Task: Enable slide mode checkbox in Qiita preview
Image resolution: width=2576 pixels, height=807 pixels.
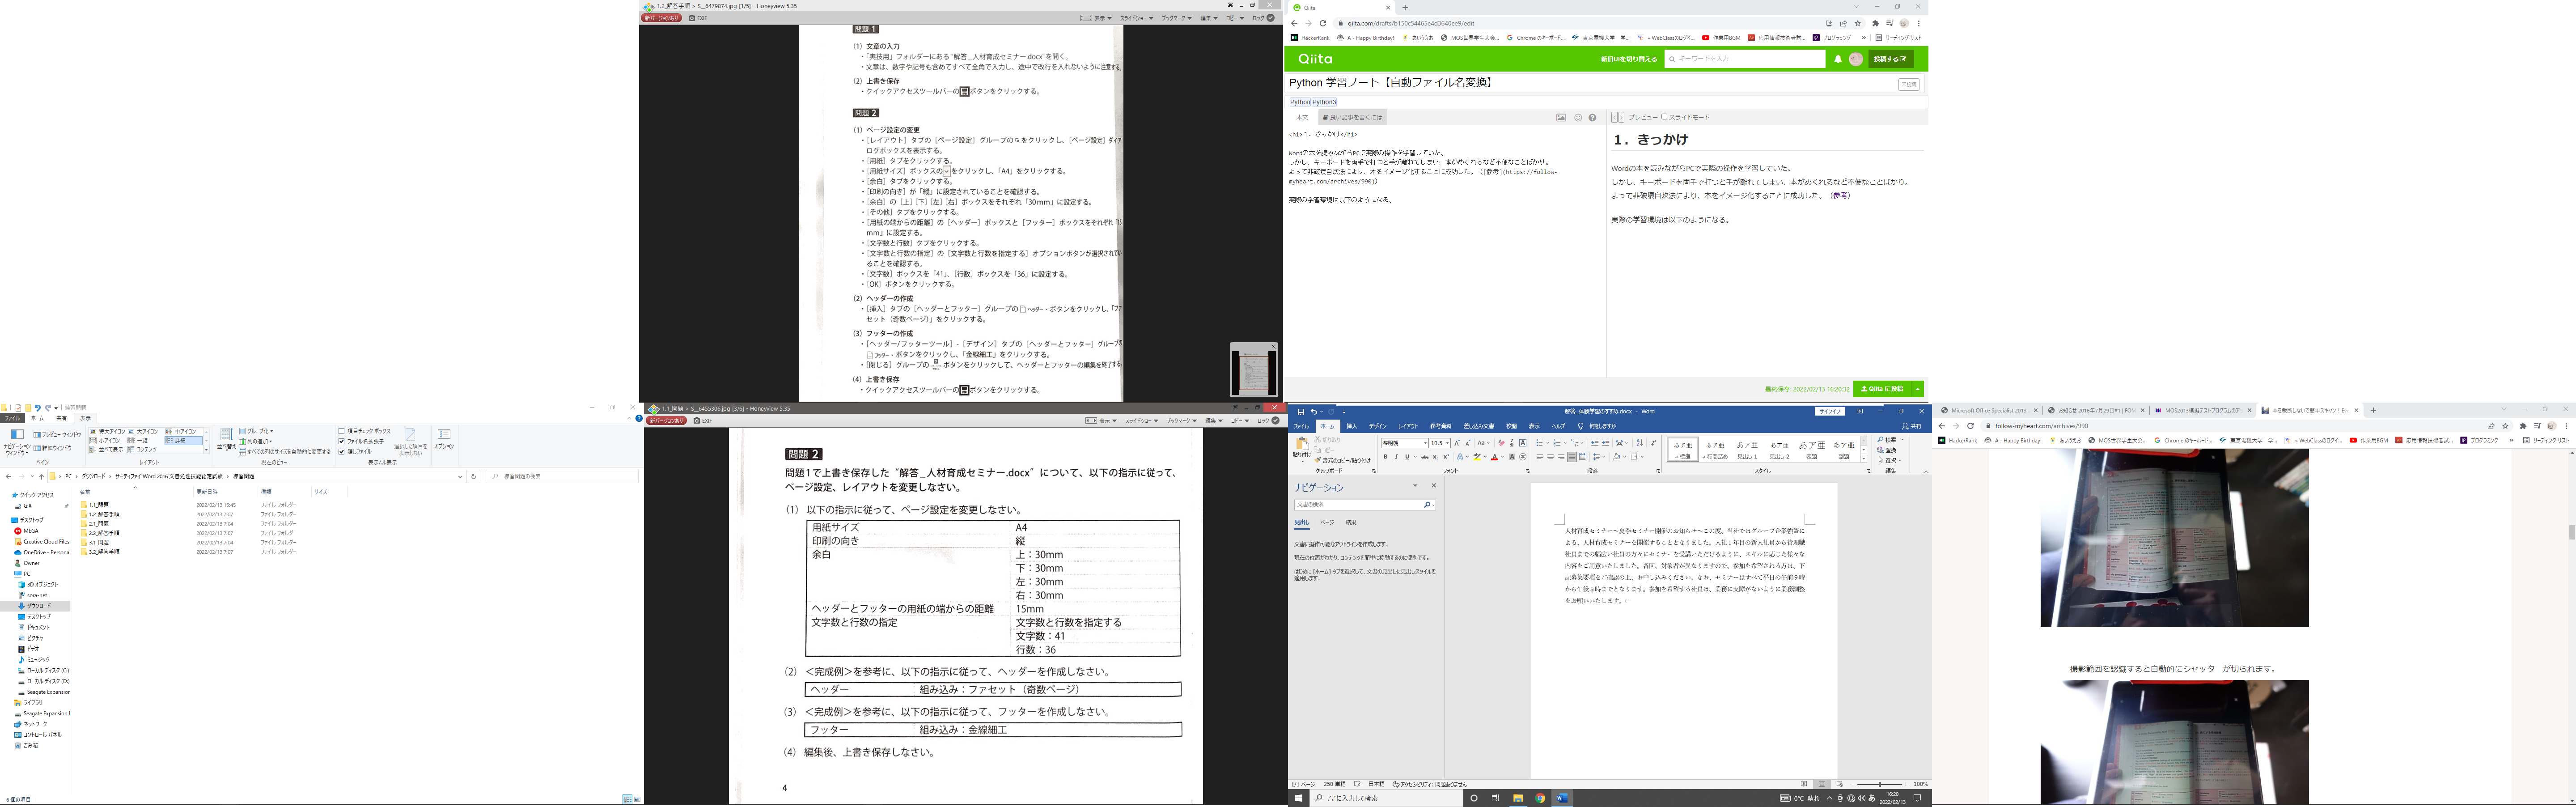Action: pos(1664,117)
